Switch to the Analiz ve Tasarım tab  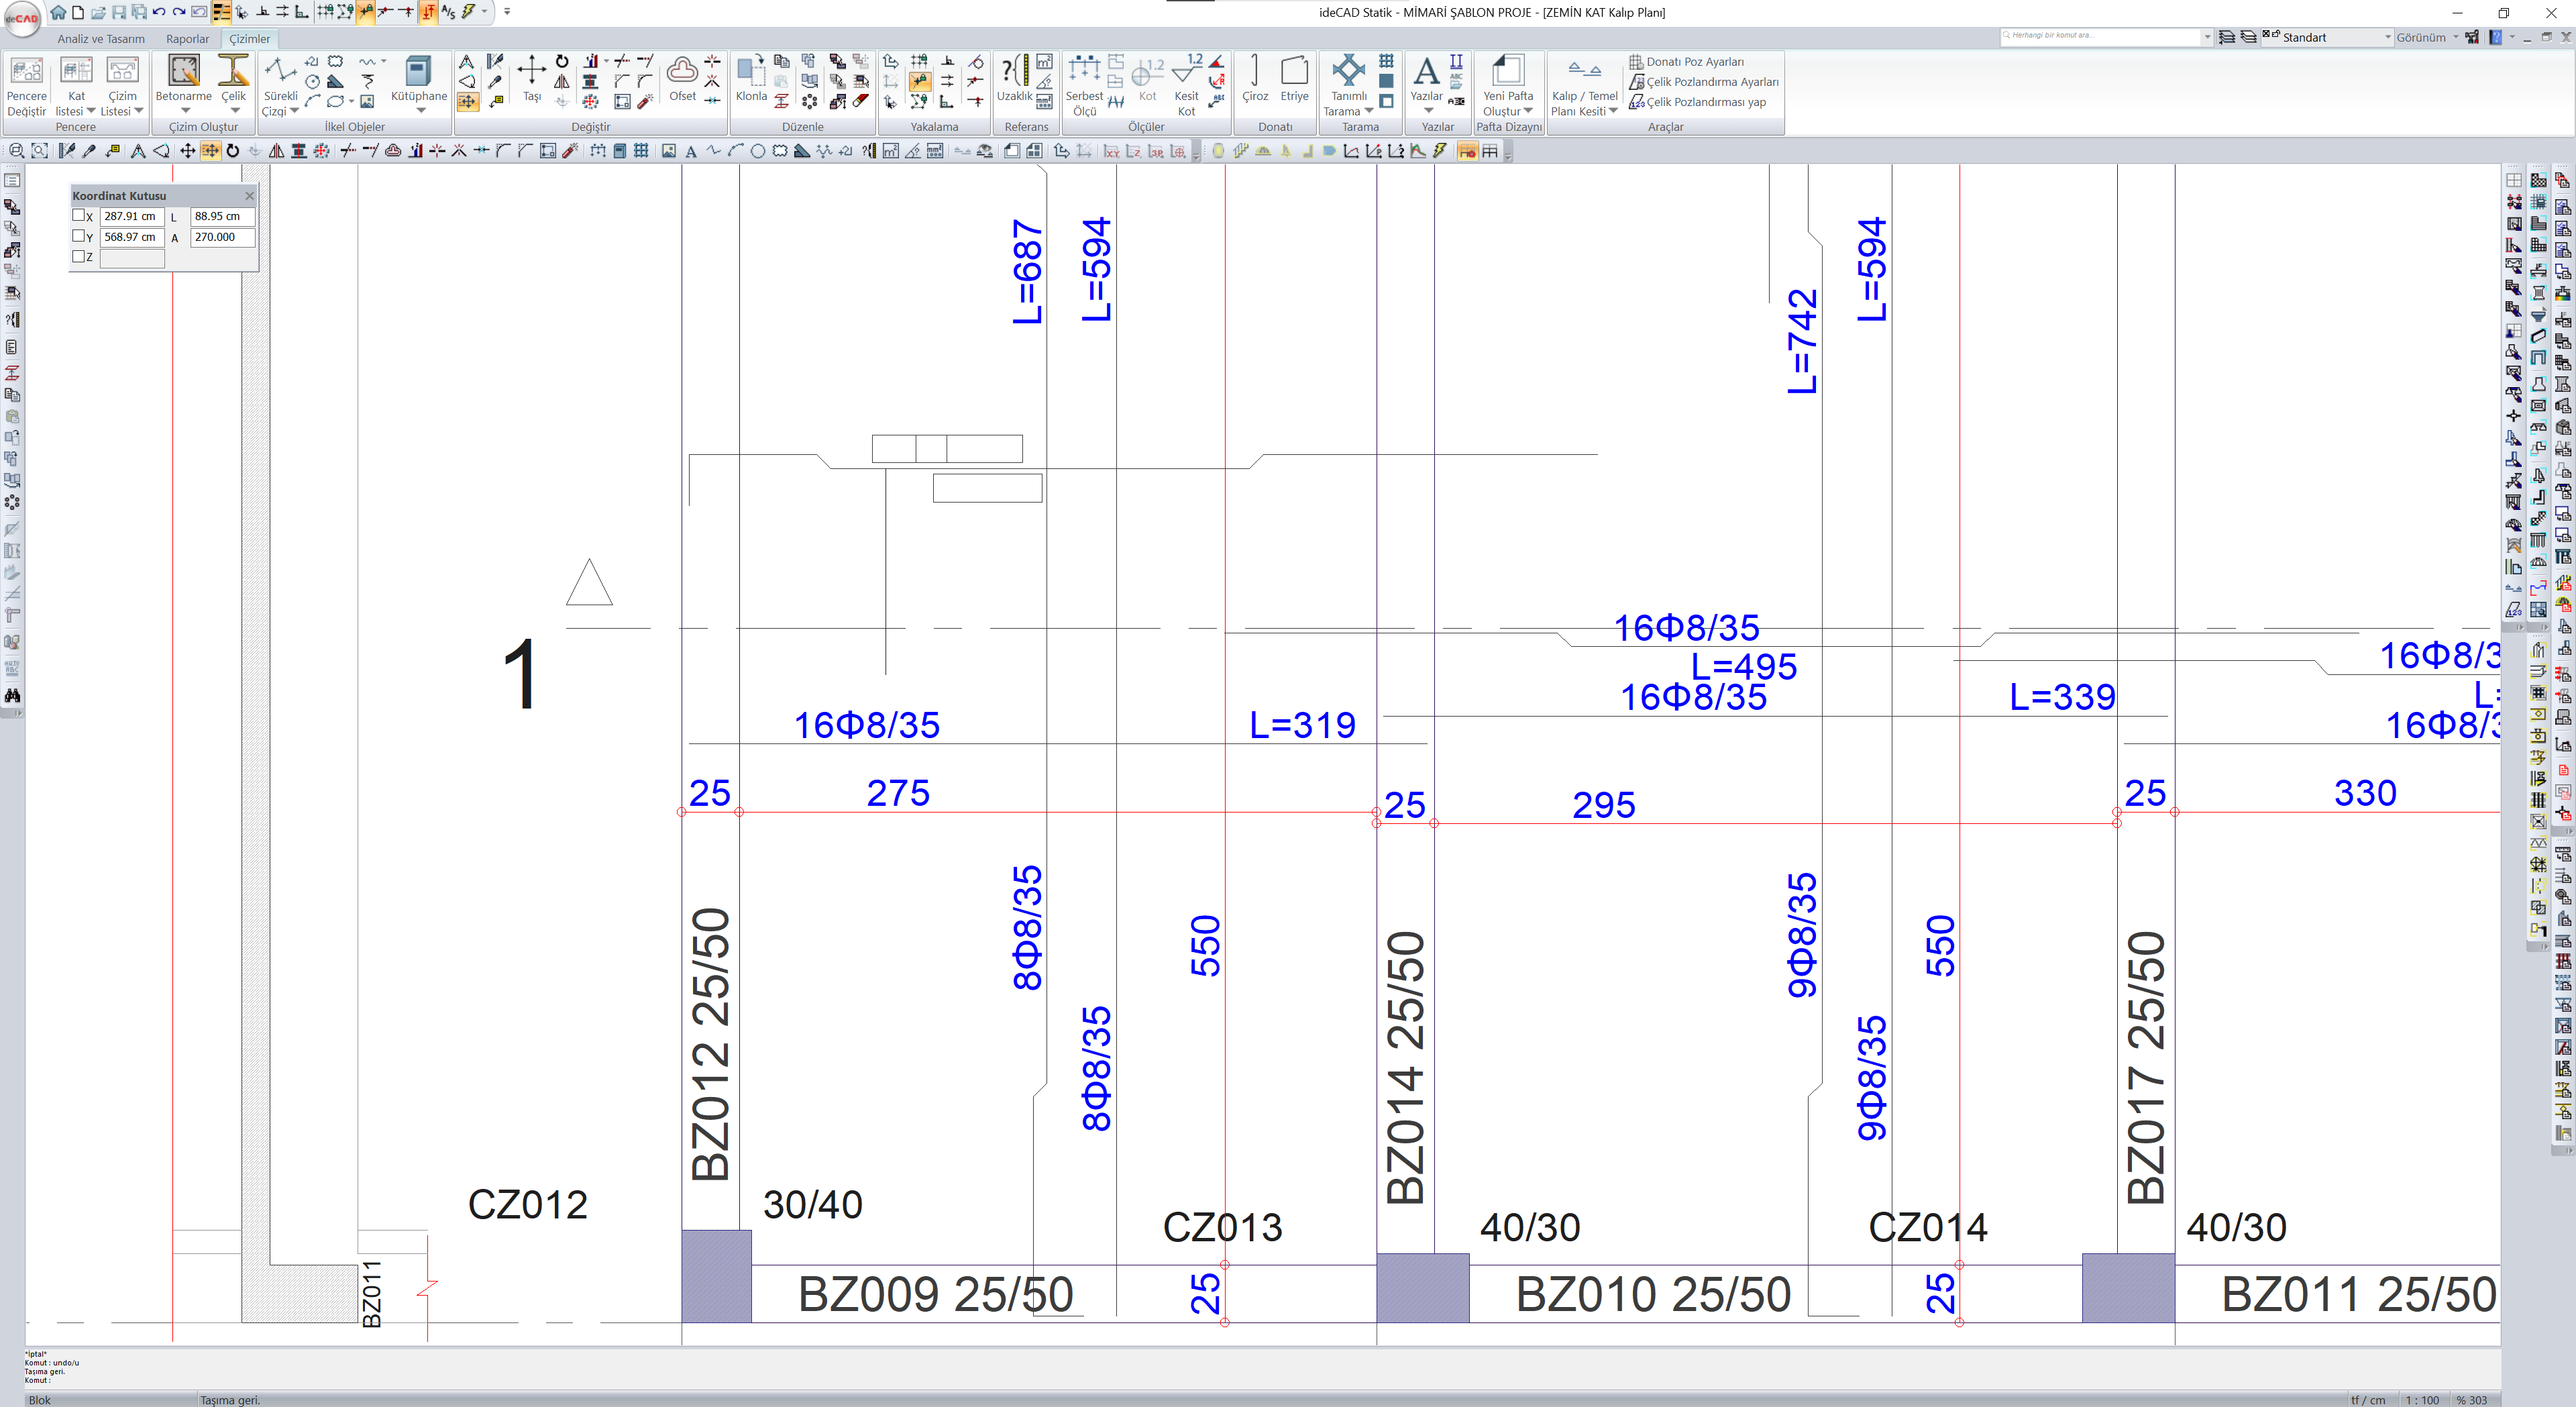click(x=100, y=39)
